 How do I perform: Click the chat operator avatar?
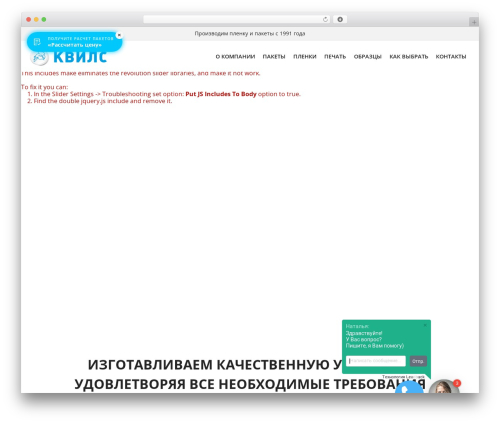[x=444, y=387]
